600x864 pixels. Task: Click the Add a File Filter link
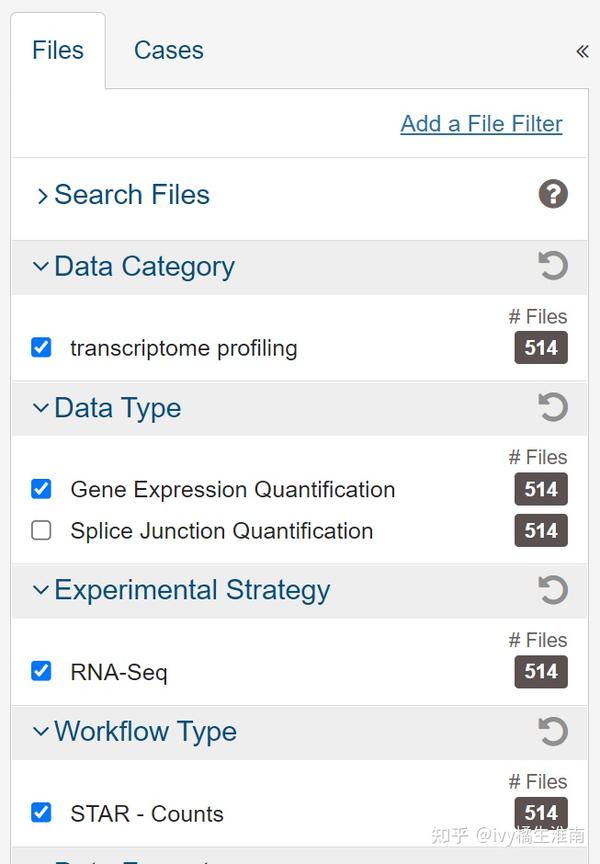481,124
